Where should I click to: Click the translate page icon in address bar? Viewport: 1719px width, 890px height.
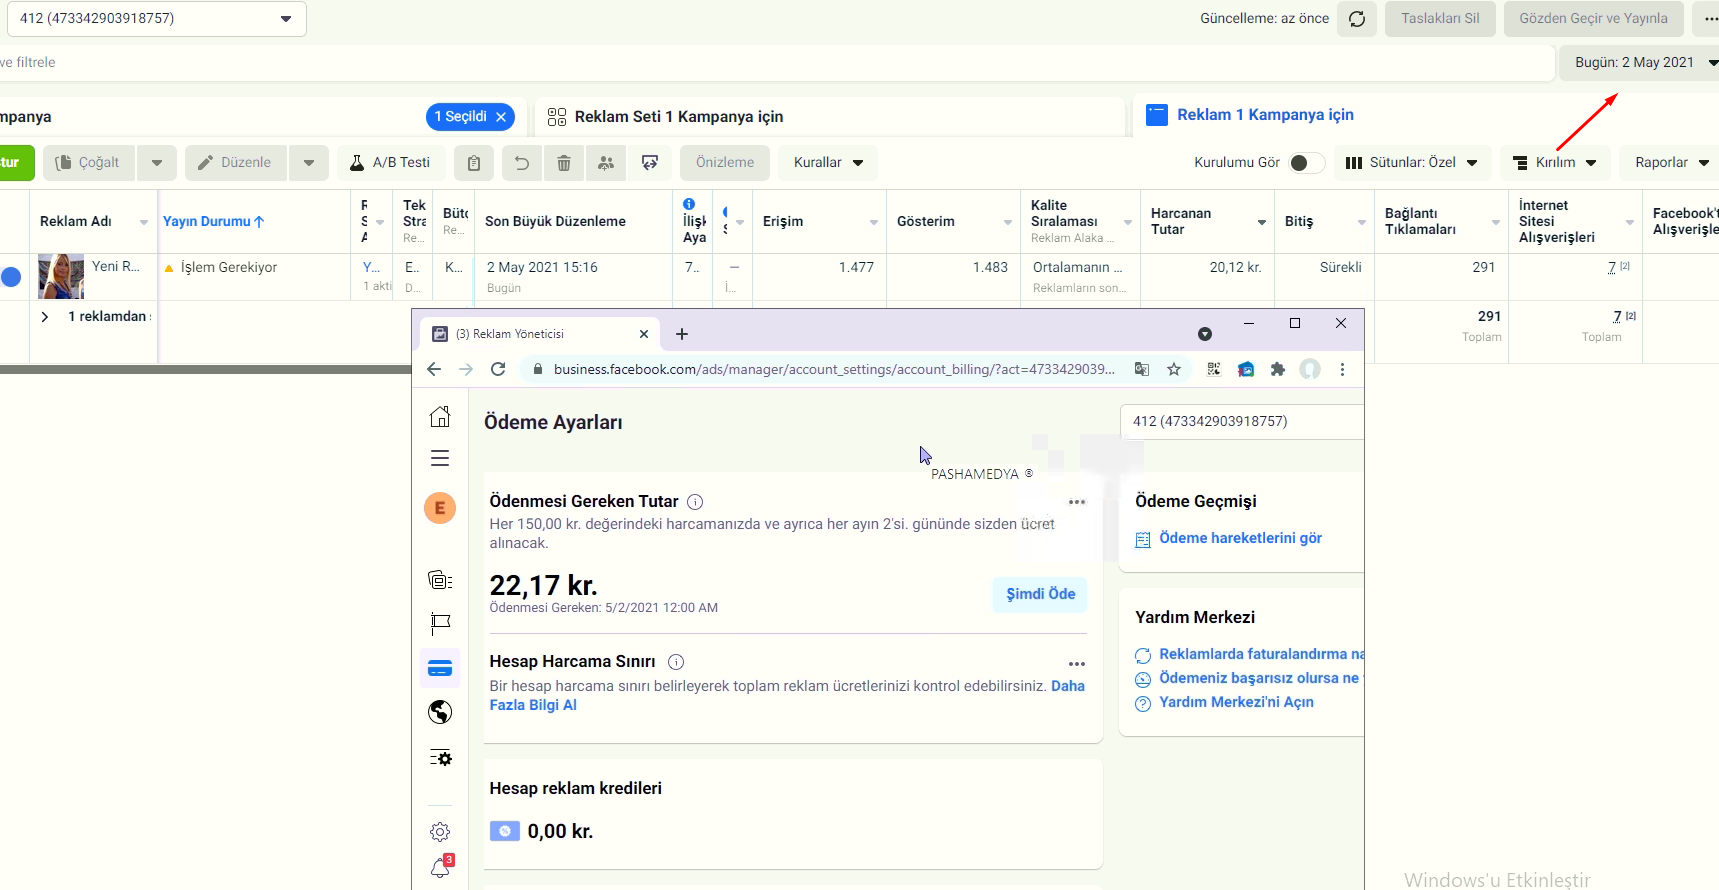click(1142, 370)
